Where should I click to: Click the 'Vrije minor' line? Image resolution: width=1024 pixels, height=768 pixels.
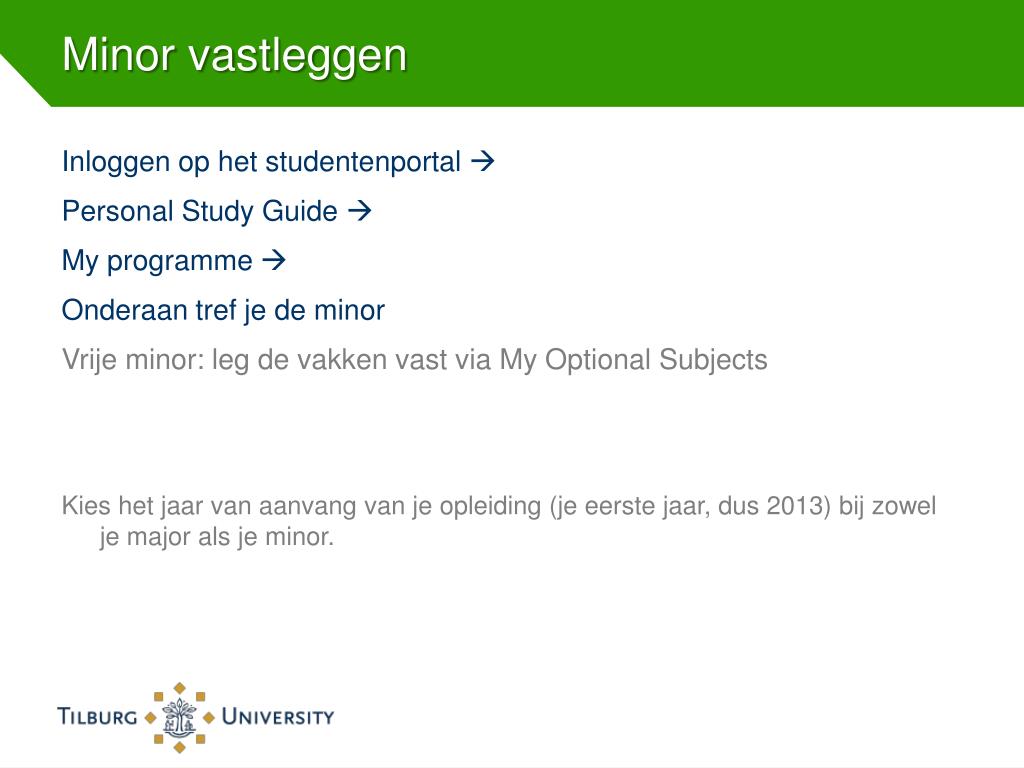(x=415, y=360)
